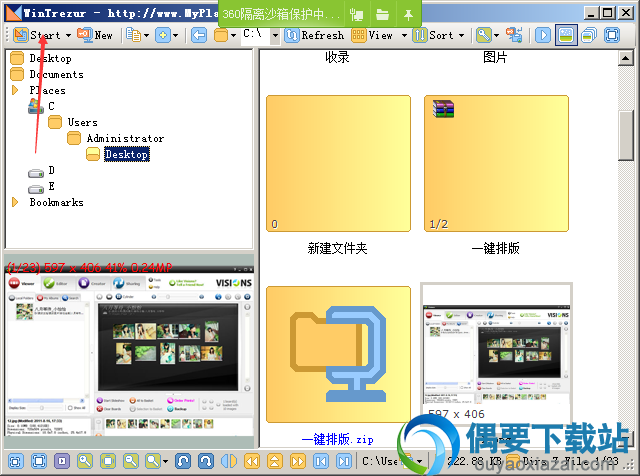Select the 一键排版.zip file thumbnail
This screenshot has width=640, height=476.
(338, 354)
